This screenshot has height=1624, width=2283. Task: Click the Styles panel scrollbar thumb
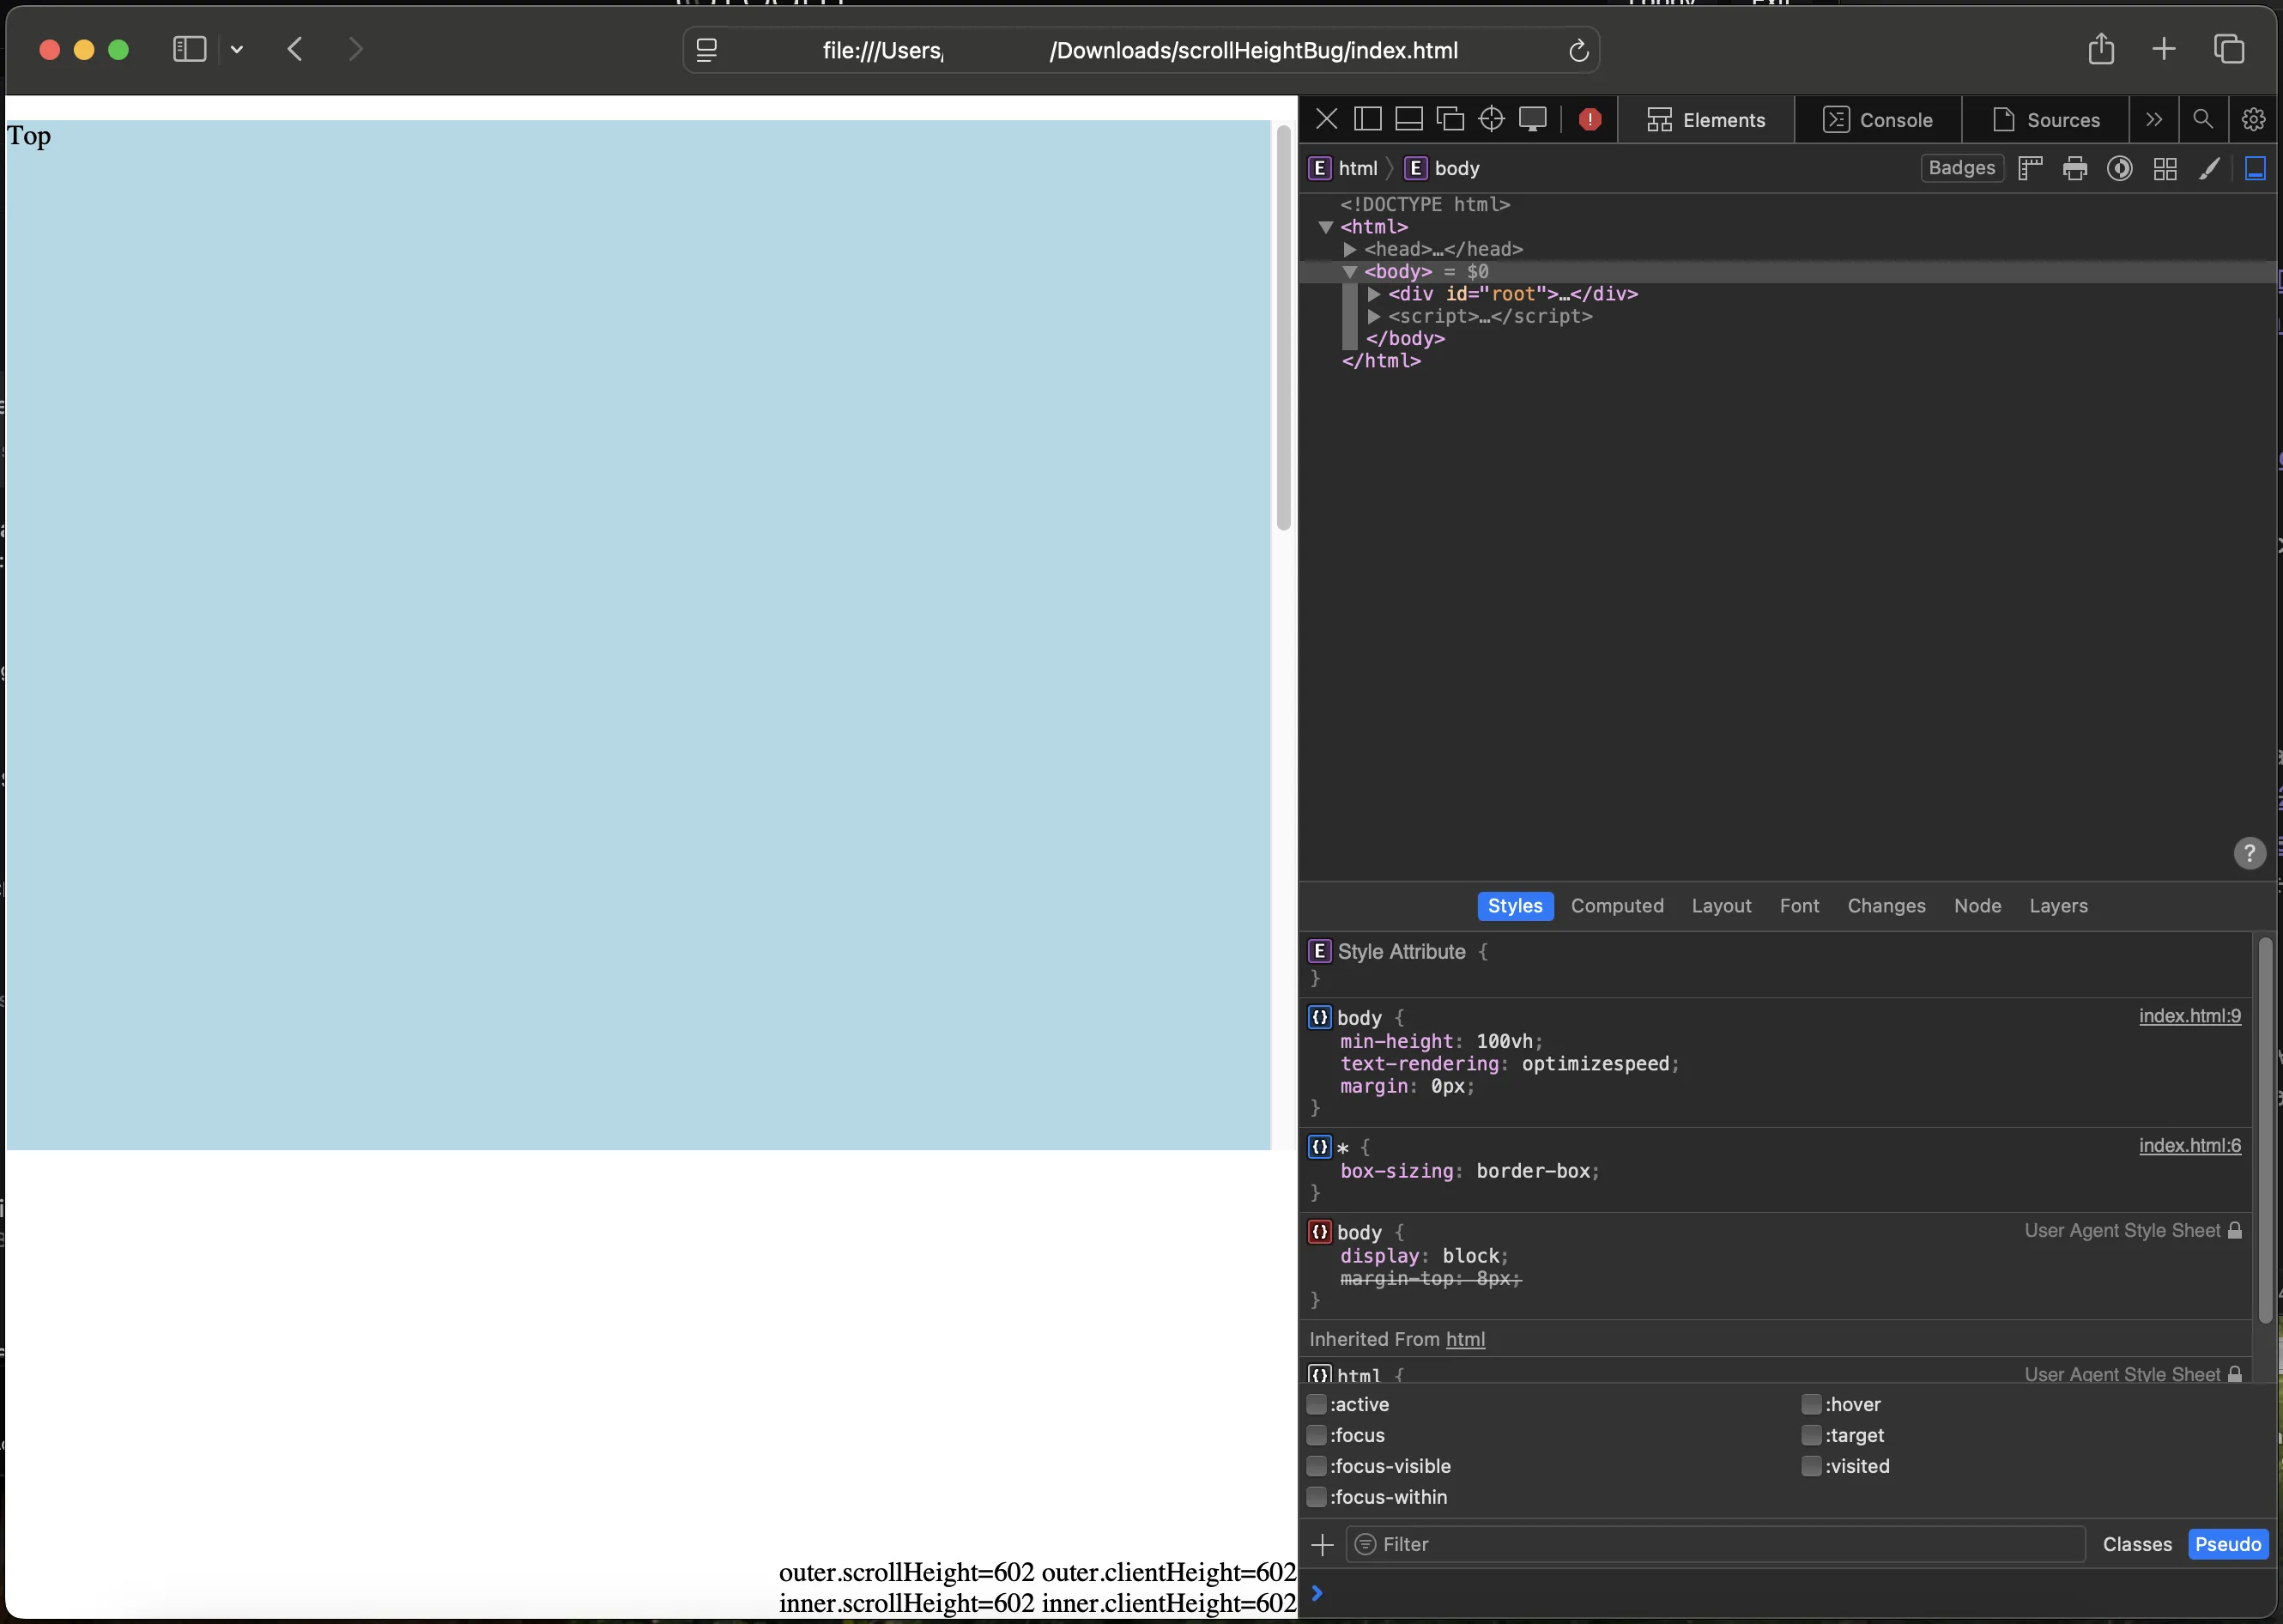coord(2264,1131)
